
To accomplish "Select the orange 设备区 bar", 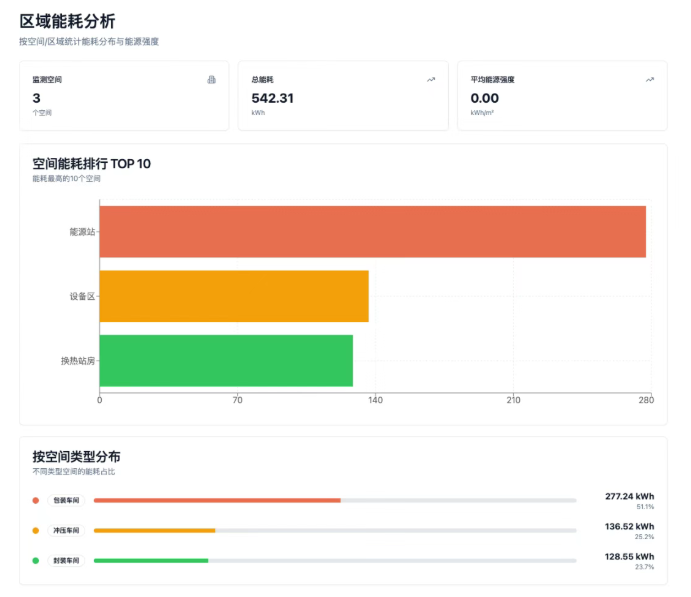I will (234, 296).
